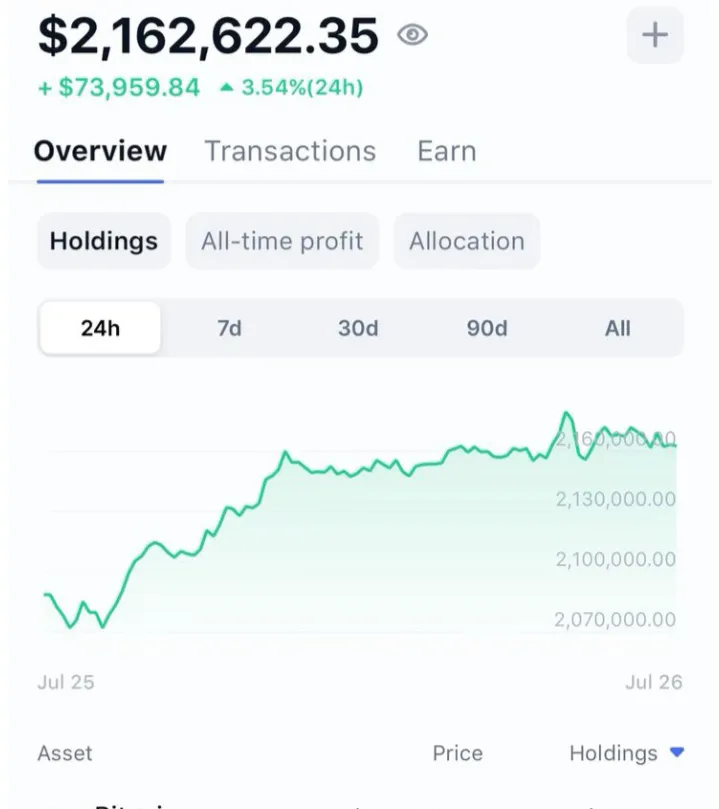Show the All-time profit chart
The width and height of the screenshot is (719, 809).
282,241
